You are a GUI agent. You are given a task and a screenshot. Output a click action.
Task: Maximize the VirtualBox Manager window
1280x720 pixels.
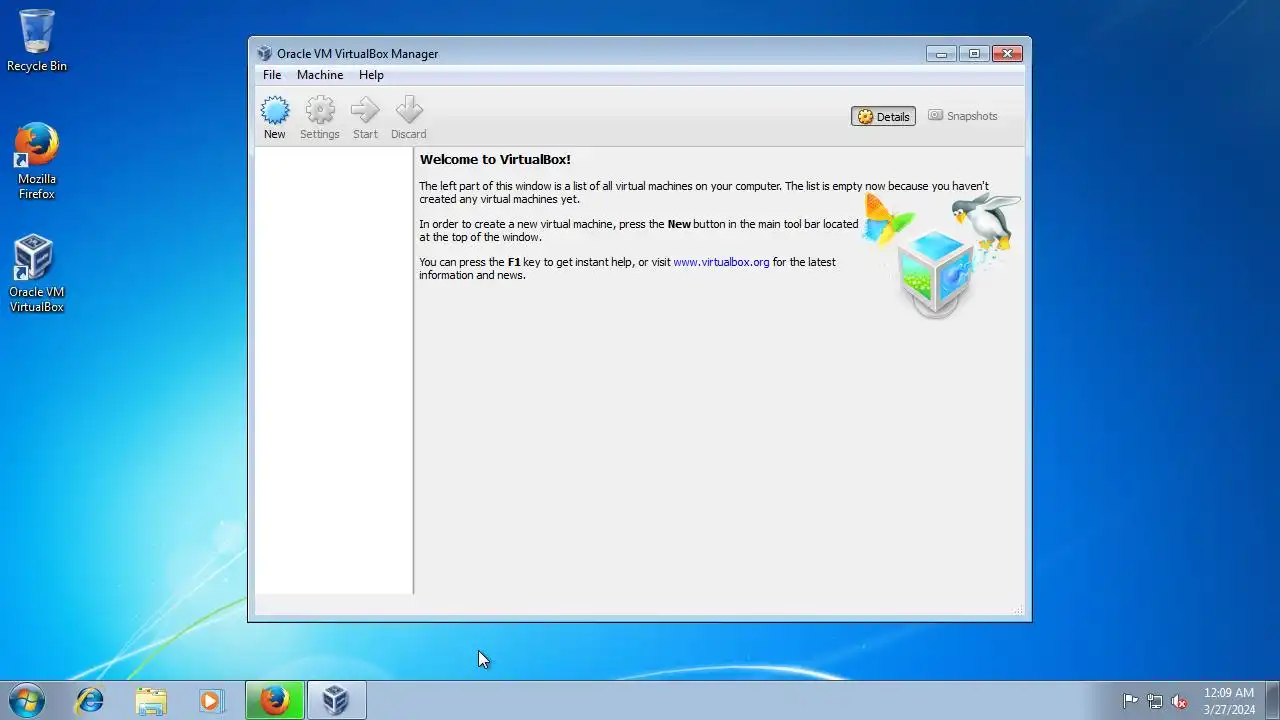coord(974,54)
